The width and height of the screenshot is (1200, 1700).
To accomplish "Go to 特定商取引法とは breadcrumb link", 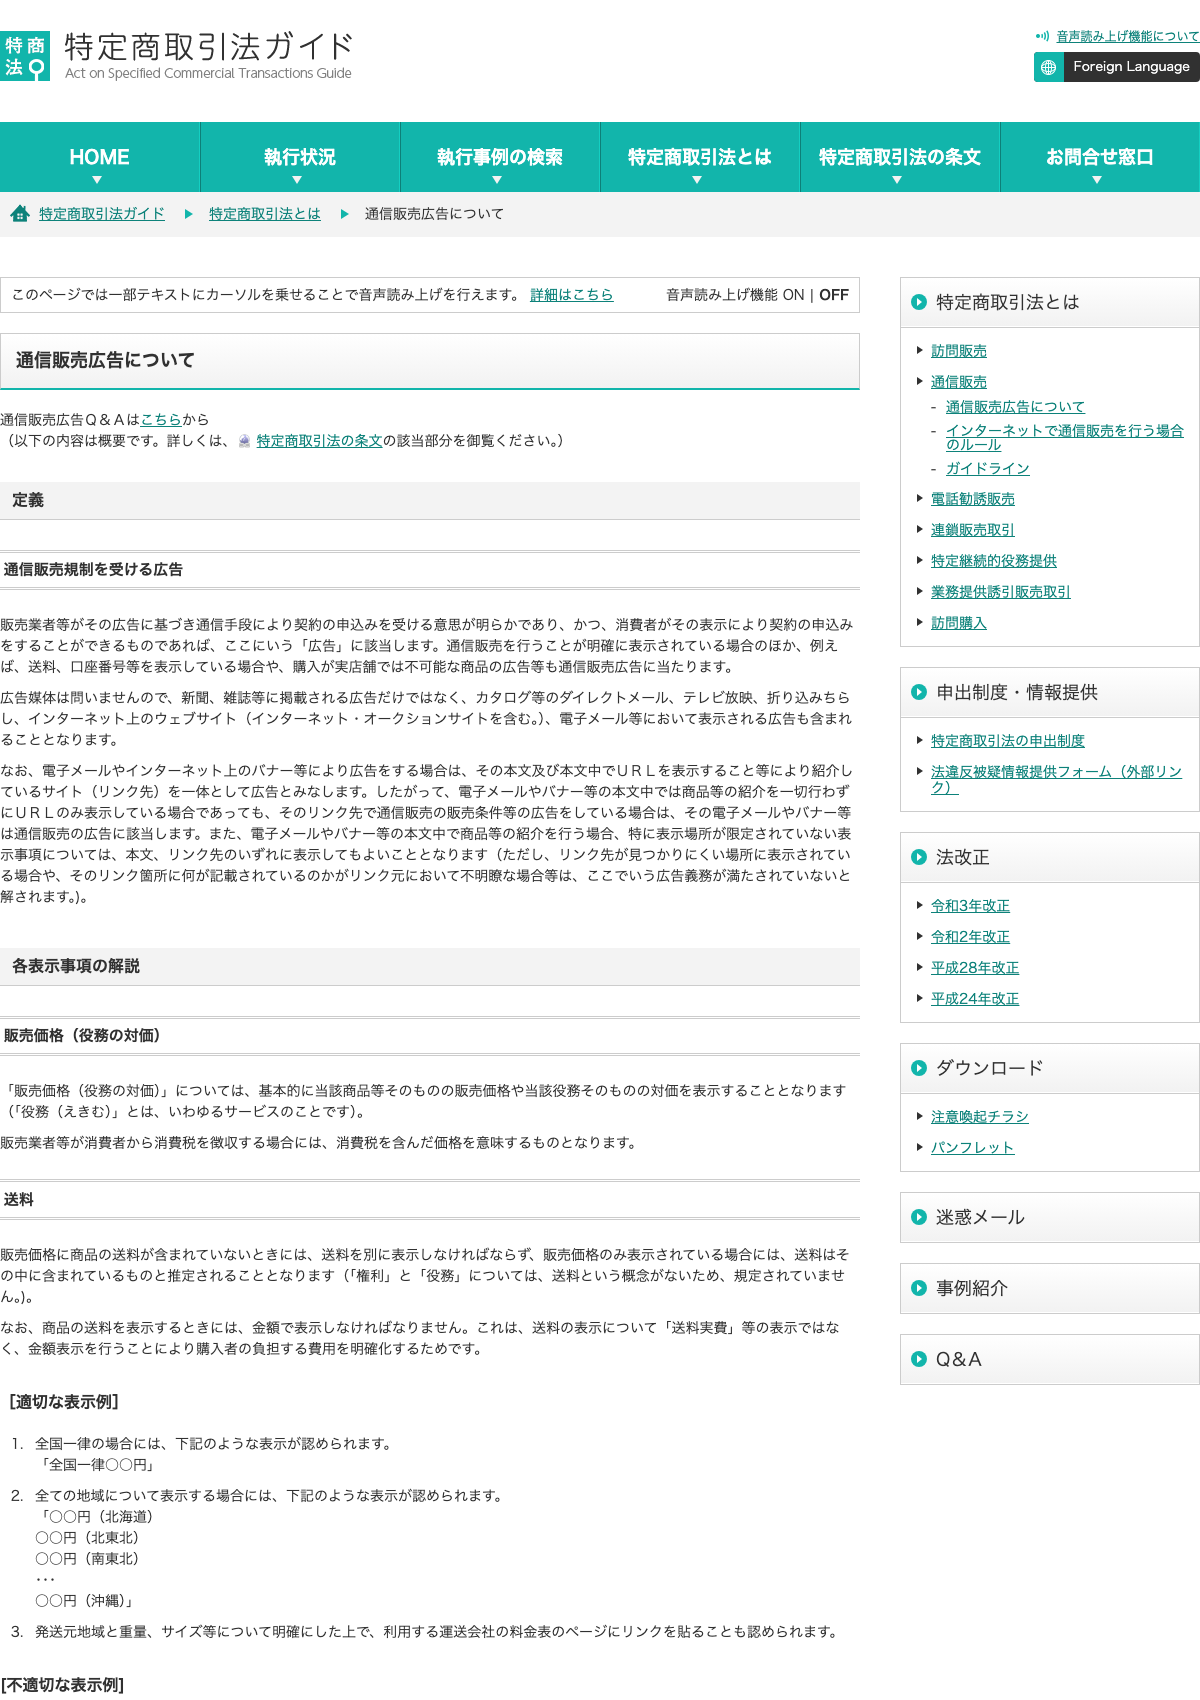I will pos(265,214).
